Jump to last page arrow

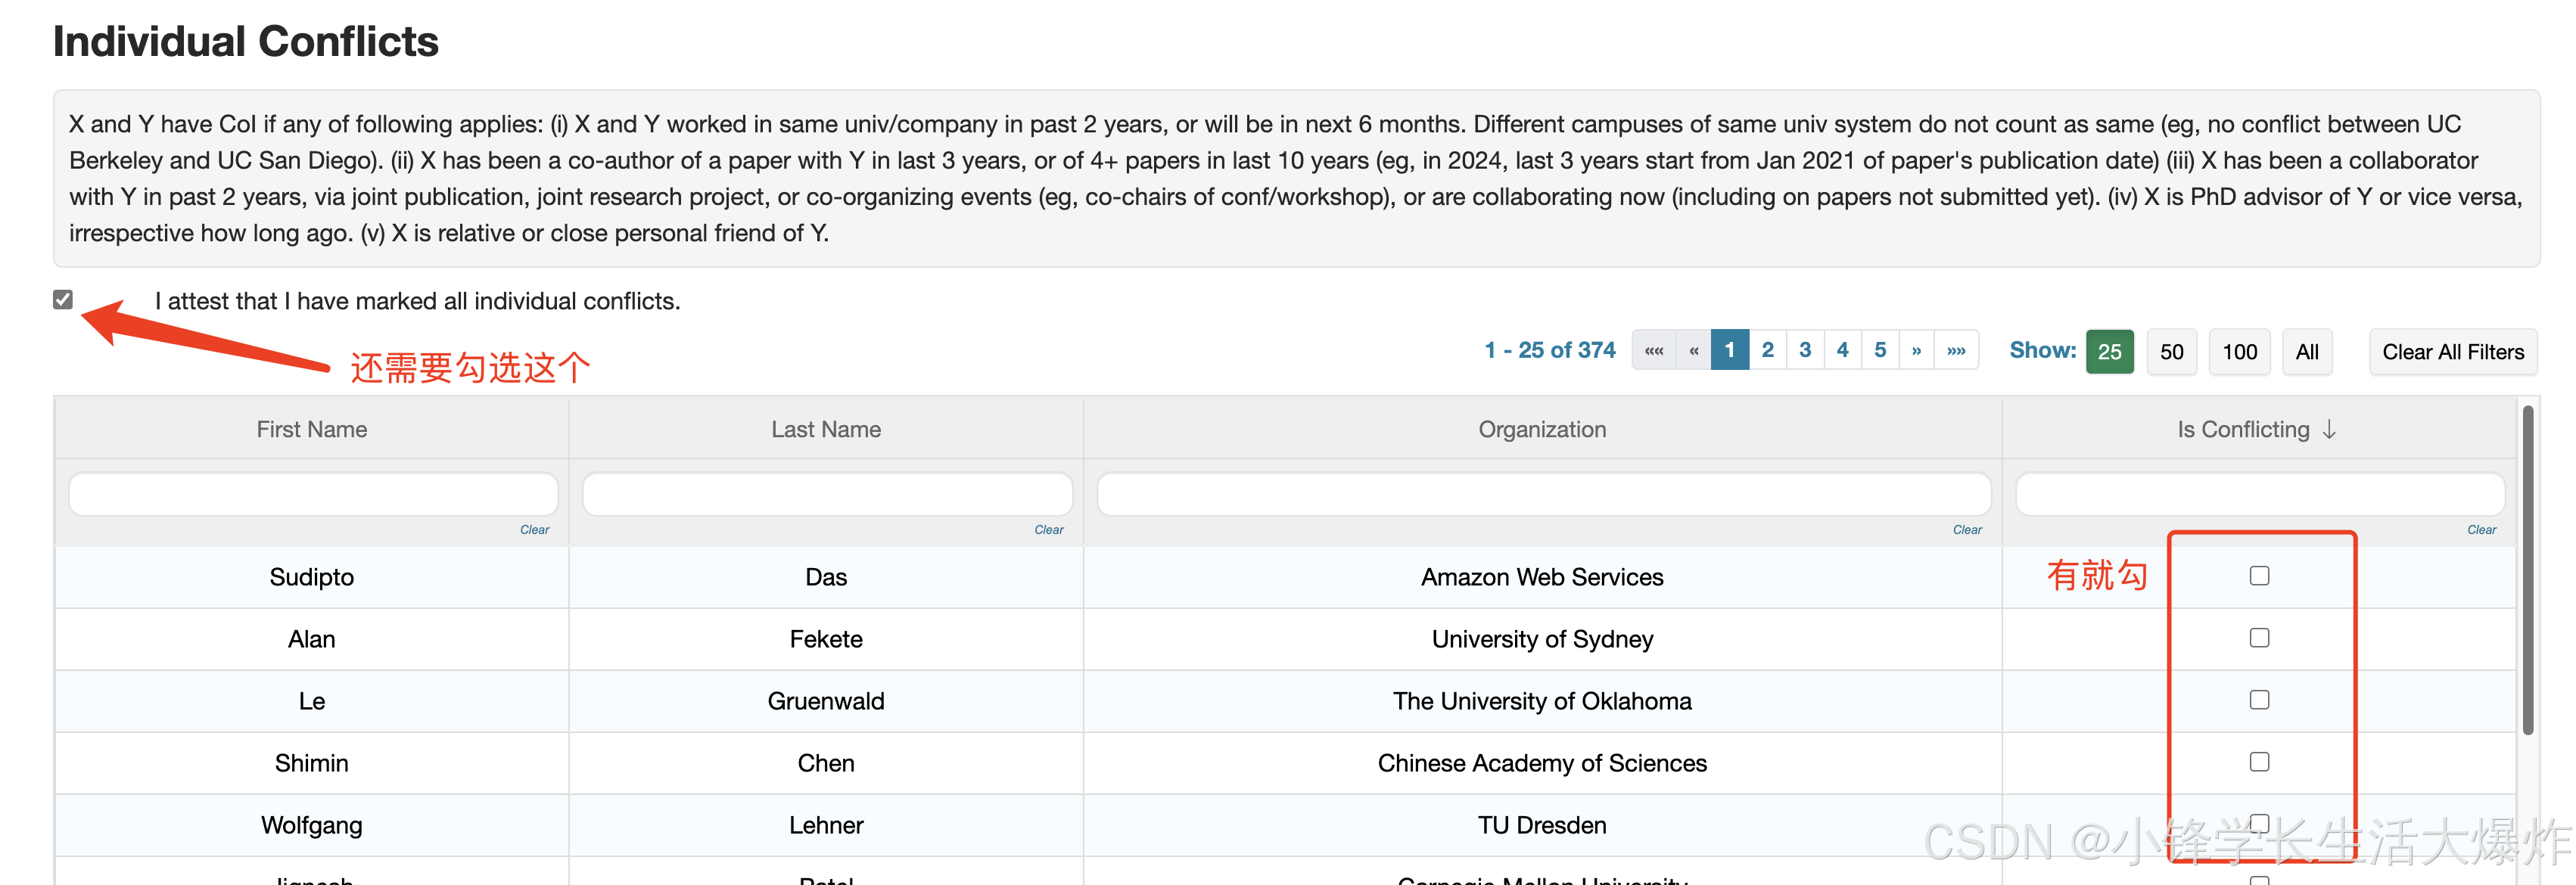pos(1956,351)
